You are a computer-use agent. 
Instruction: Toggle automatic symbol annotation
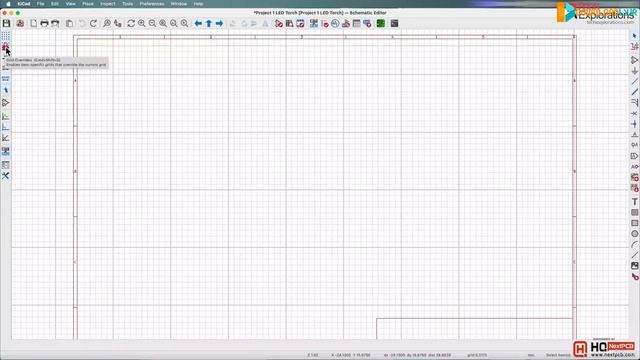[x=5, y=151]
